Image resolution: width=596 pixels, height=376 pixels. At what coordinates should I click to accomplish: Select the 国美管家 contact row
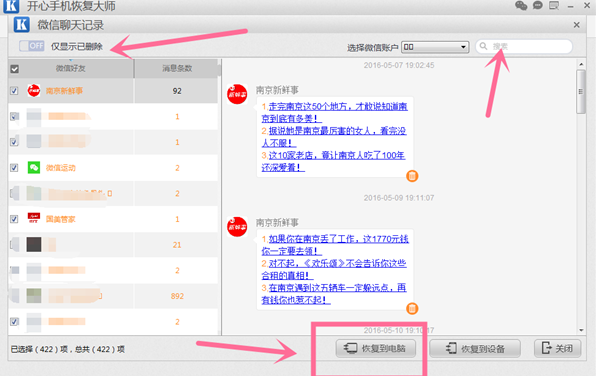click(x=113, y=219)
